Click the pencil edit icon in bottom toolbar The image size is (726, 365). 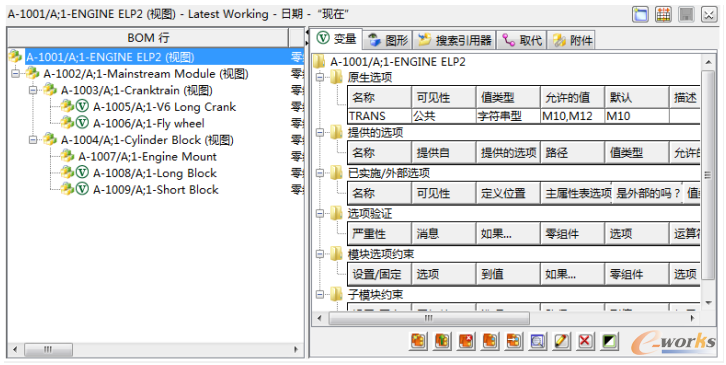561,341
